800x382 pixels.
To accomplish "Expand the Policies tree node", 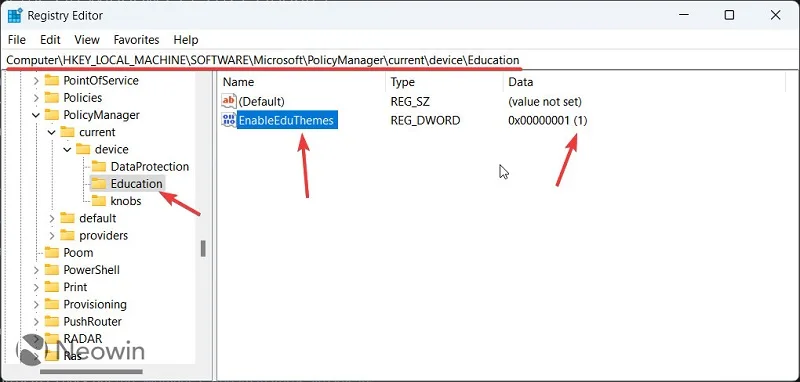I will pyautogui.click(x=36, y=98).
